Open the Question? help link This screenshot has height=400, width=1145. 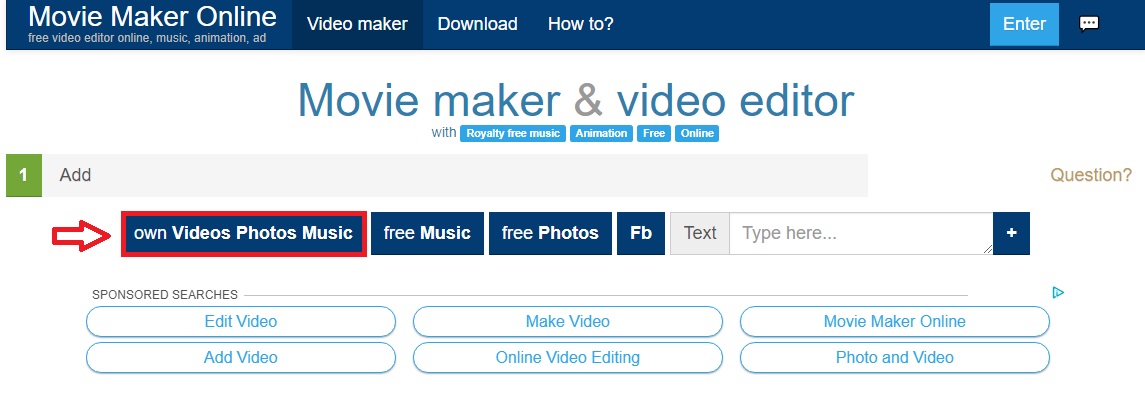pyautogui.click(x=1091, y=175)
